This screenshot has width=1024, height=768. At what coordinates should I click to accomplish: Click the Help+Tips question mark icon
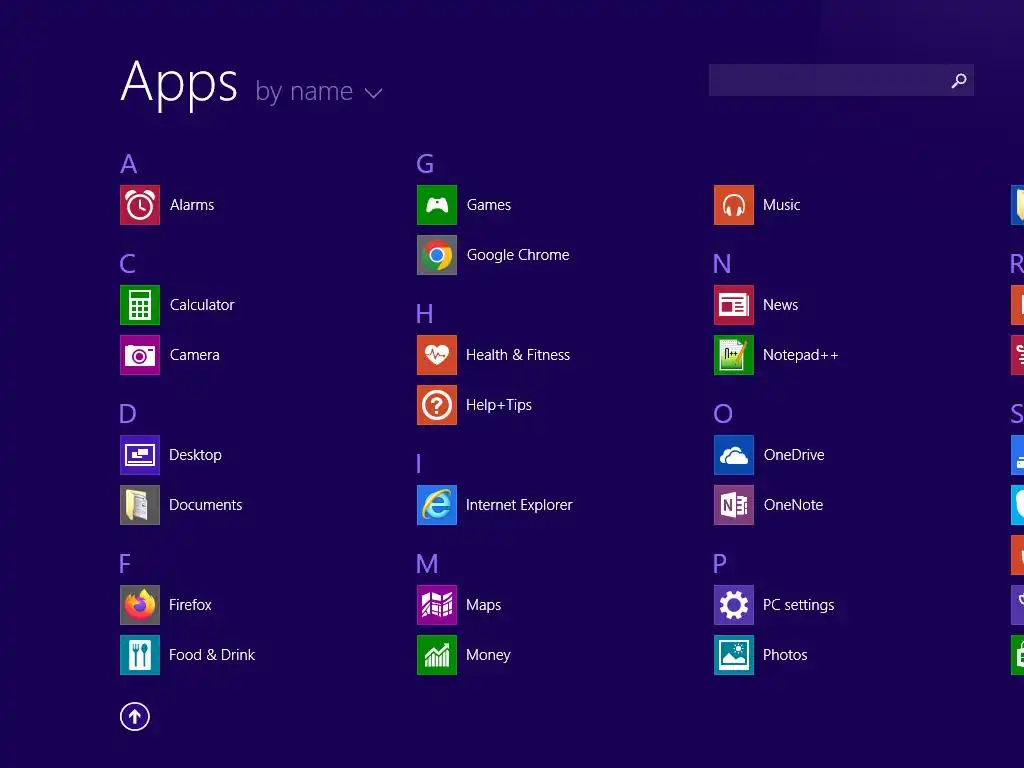click(x=437, y=405)
